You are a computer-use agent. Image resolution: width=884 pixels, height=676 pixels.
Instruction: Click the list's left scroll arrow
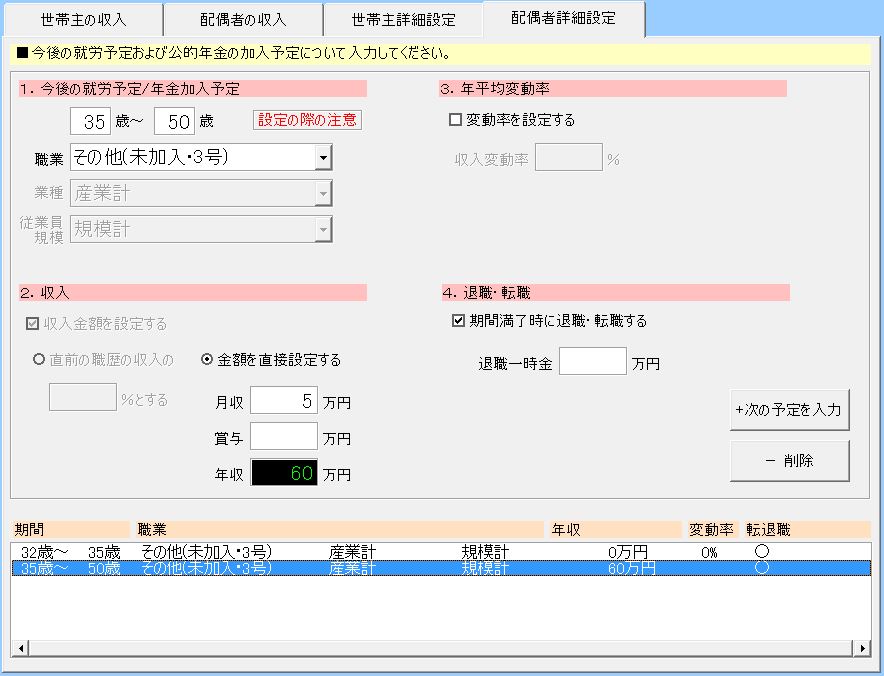19,649
